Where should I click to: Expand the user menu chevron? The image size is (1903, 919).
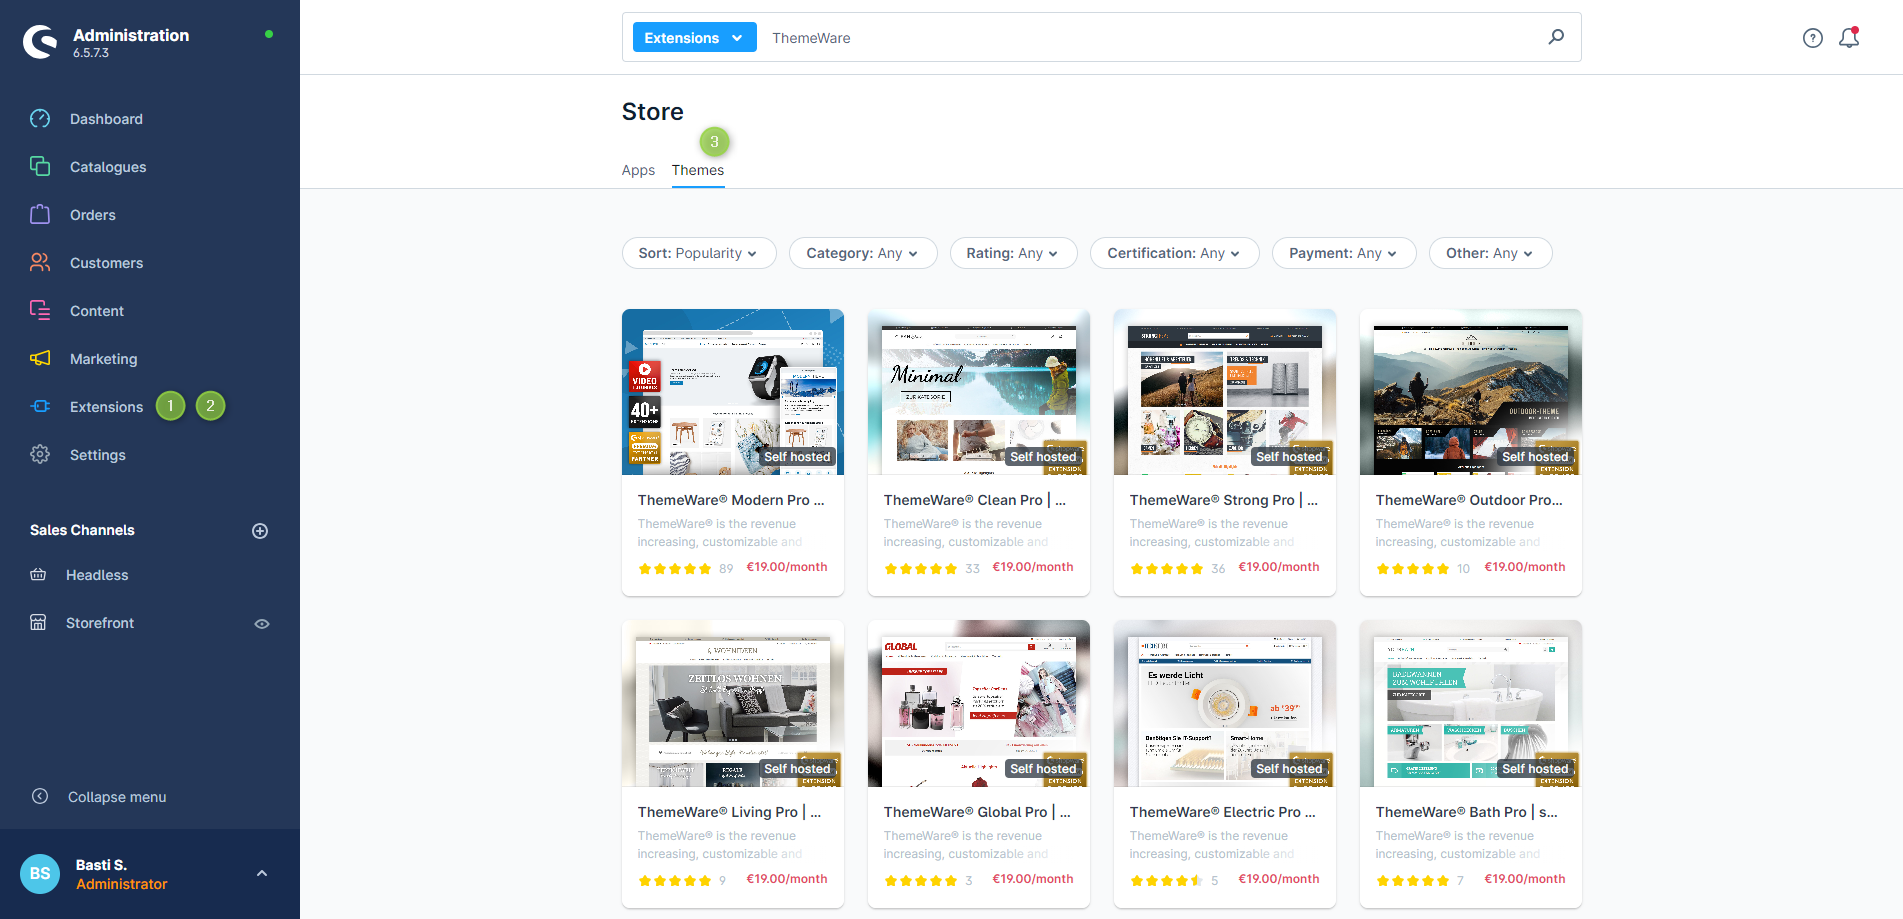[262, 874]
